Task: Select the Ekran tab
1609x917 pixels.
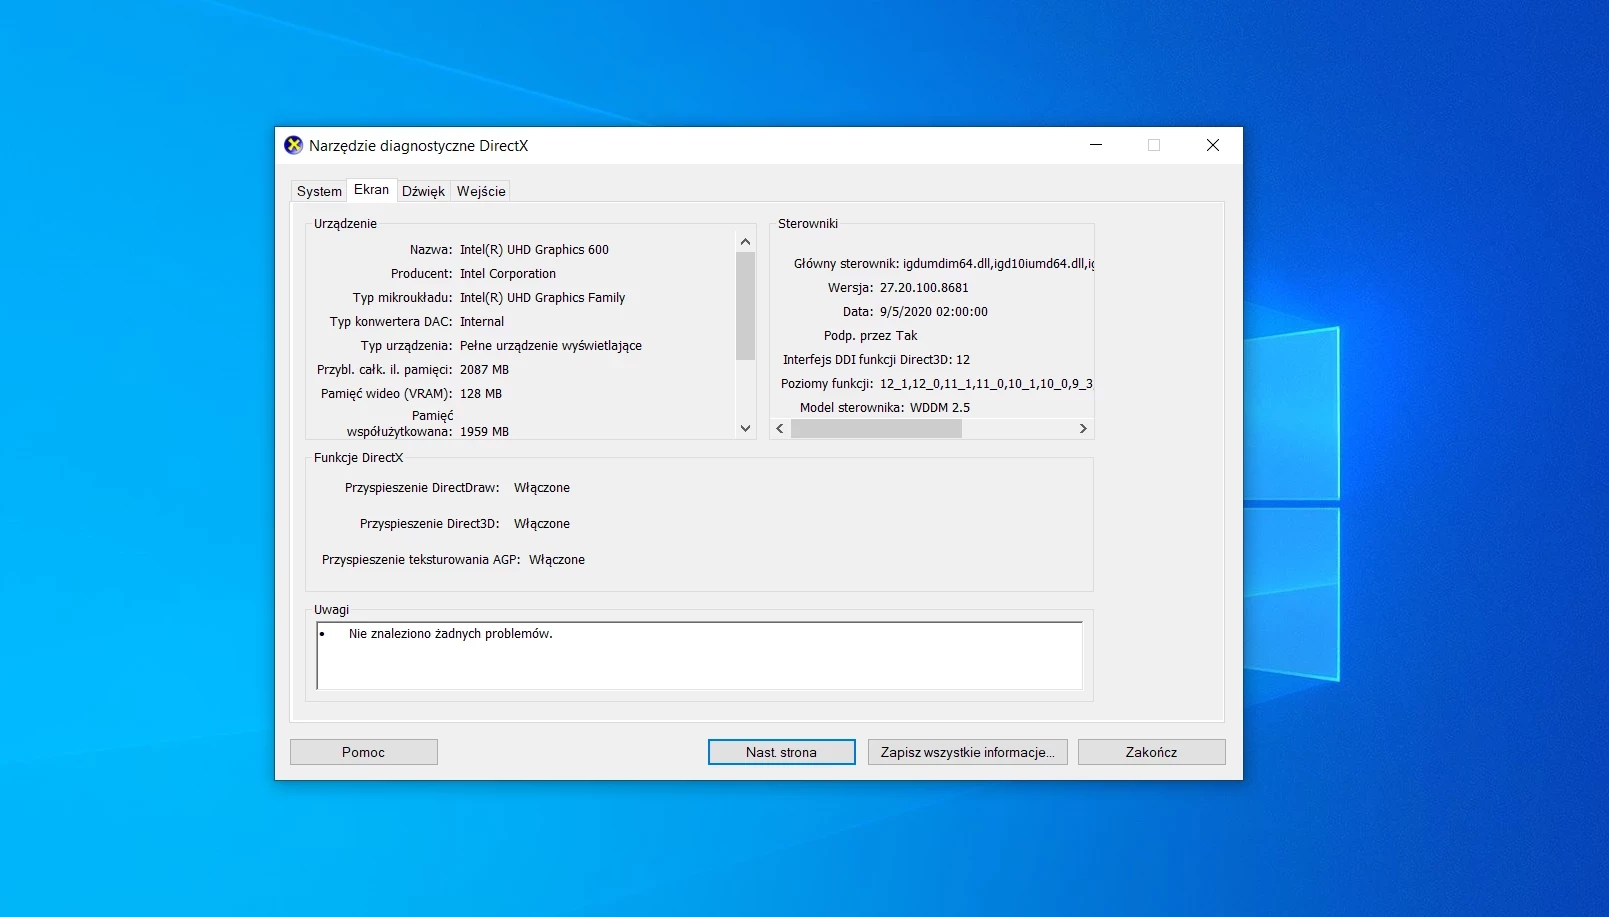Action: point(371,189)
